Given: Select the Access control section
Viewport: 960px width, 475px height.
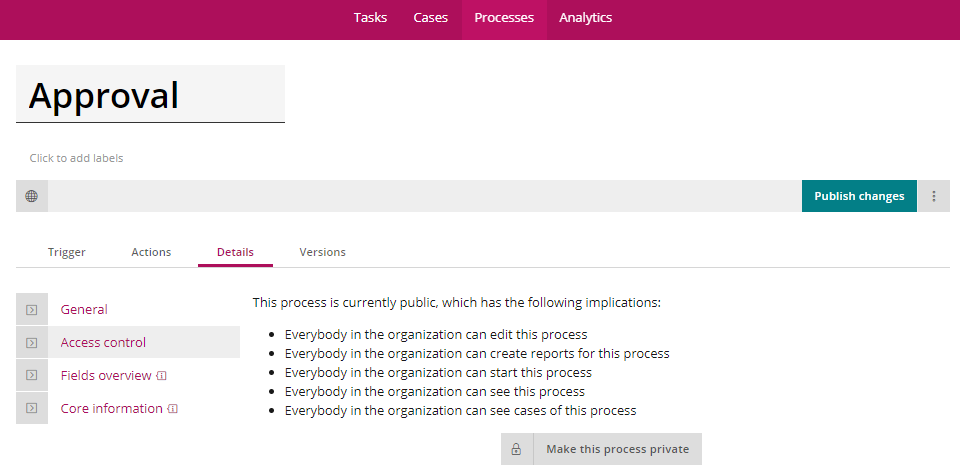Looking at the screenshot, I should click(x=103, y=343).
